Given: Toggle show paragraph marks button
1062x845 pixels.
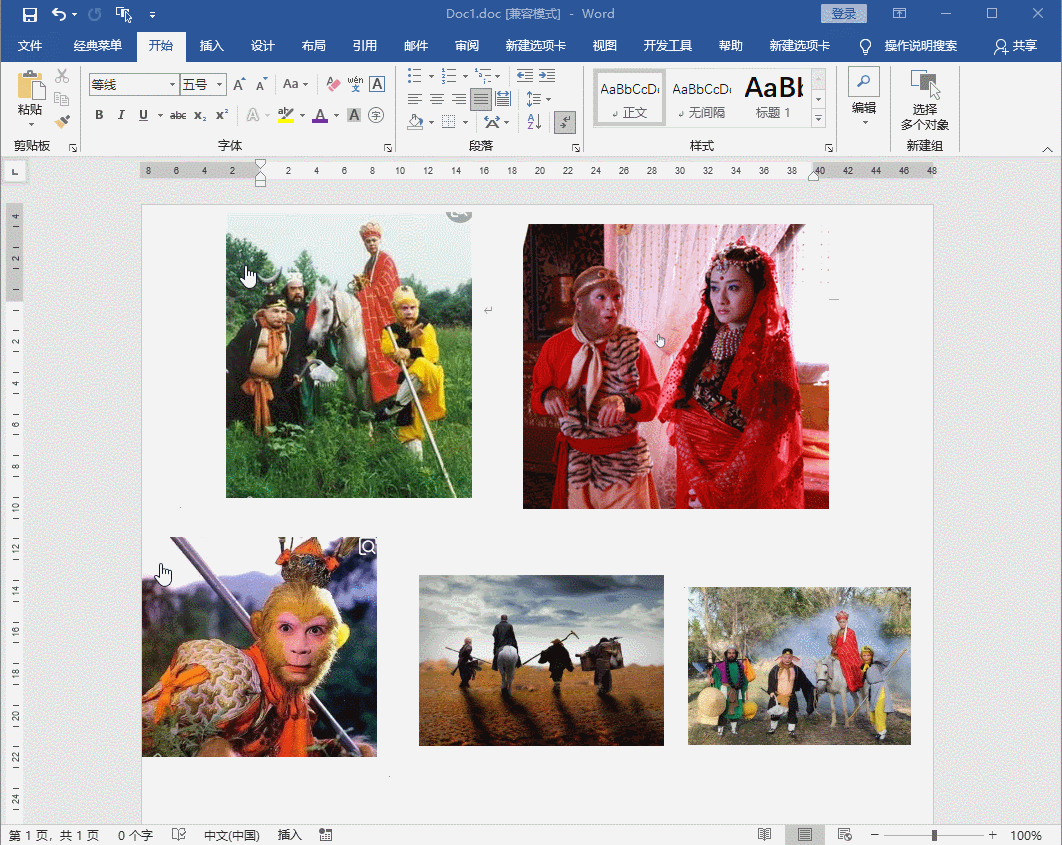Looking at the screenshot, I should [565, 122].
